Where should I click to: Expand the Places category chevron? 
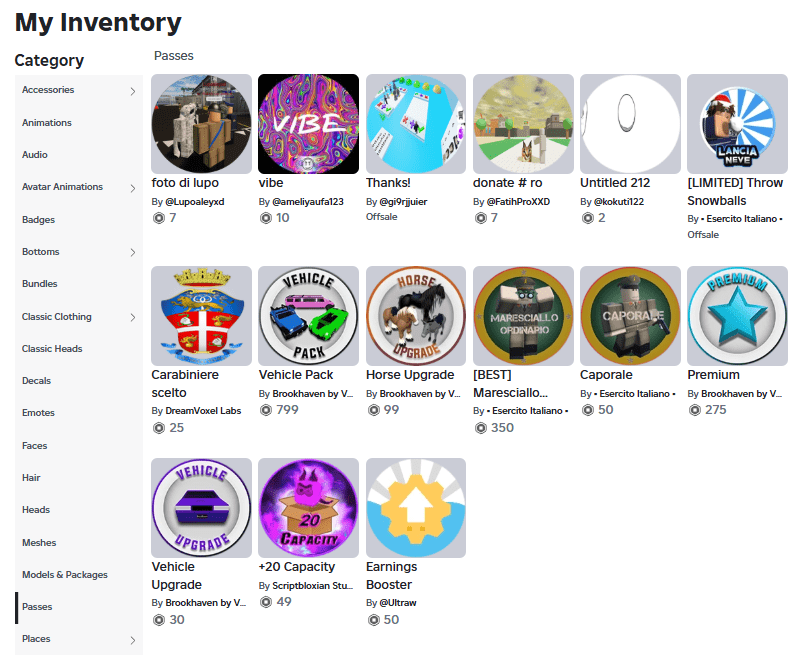tap(133, 640)
